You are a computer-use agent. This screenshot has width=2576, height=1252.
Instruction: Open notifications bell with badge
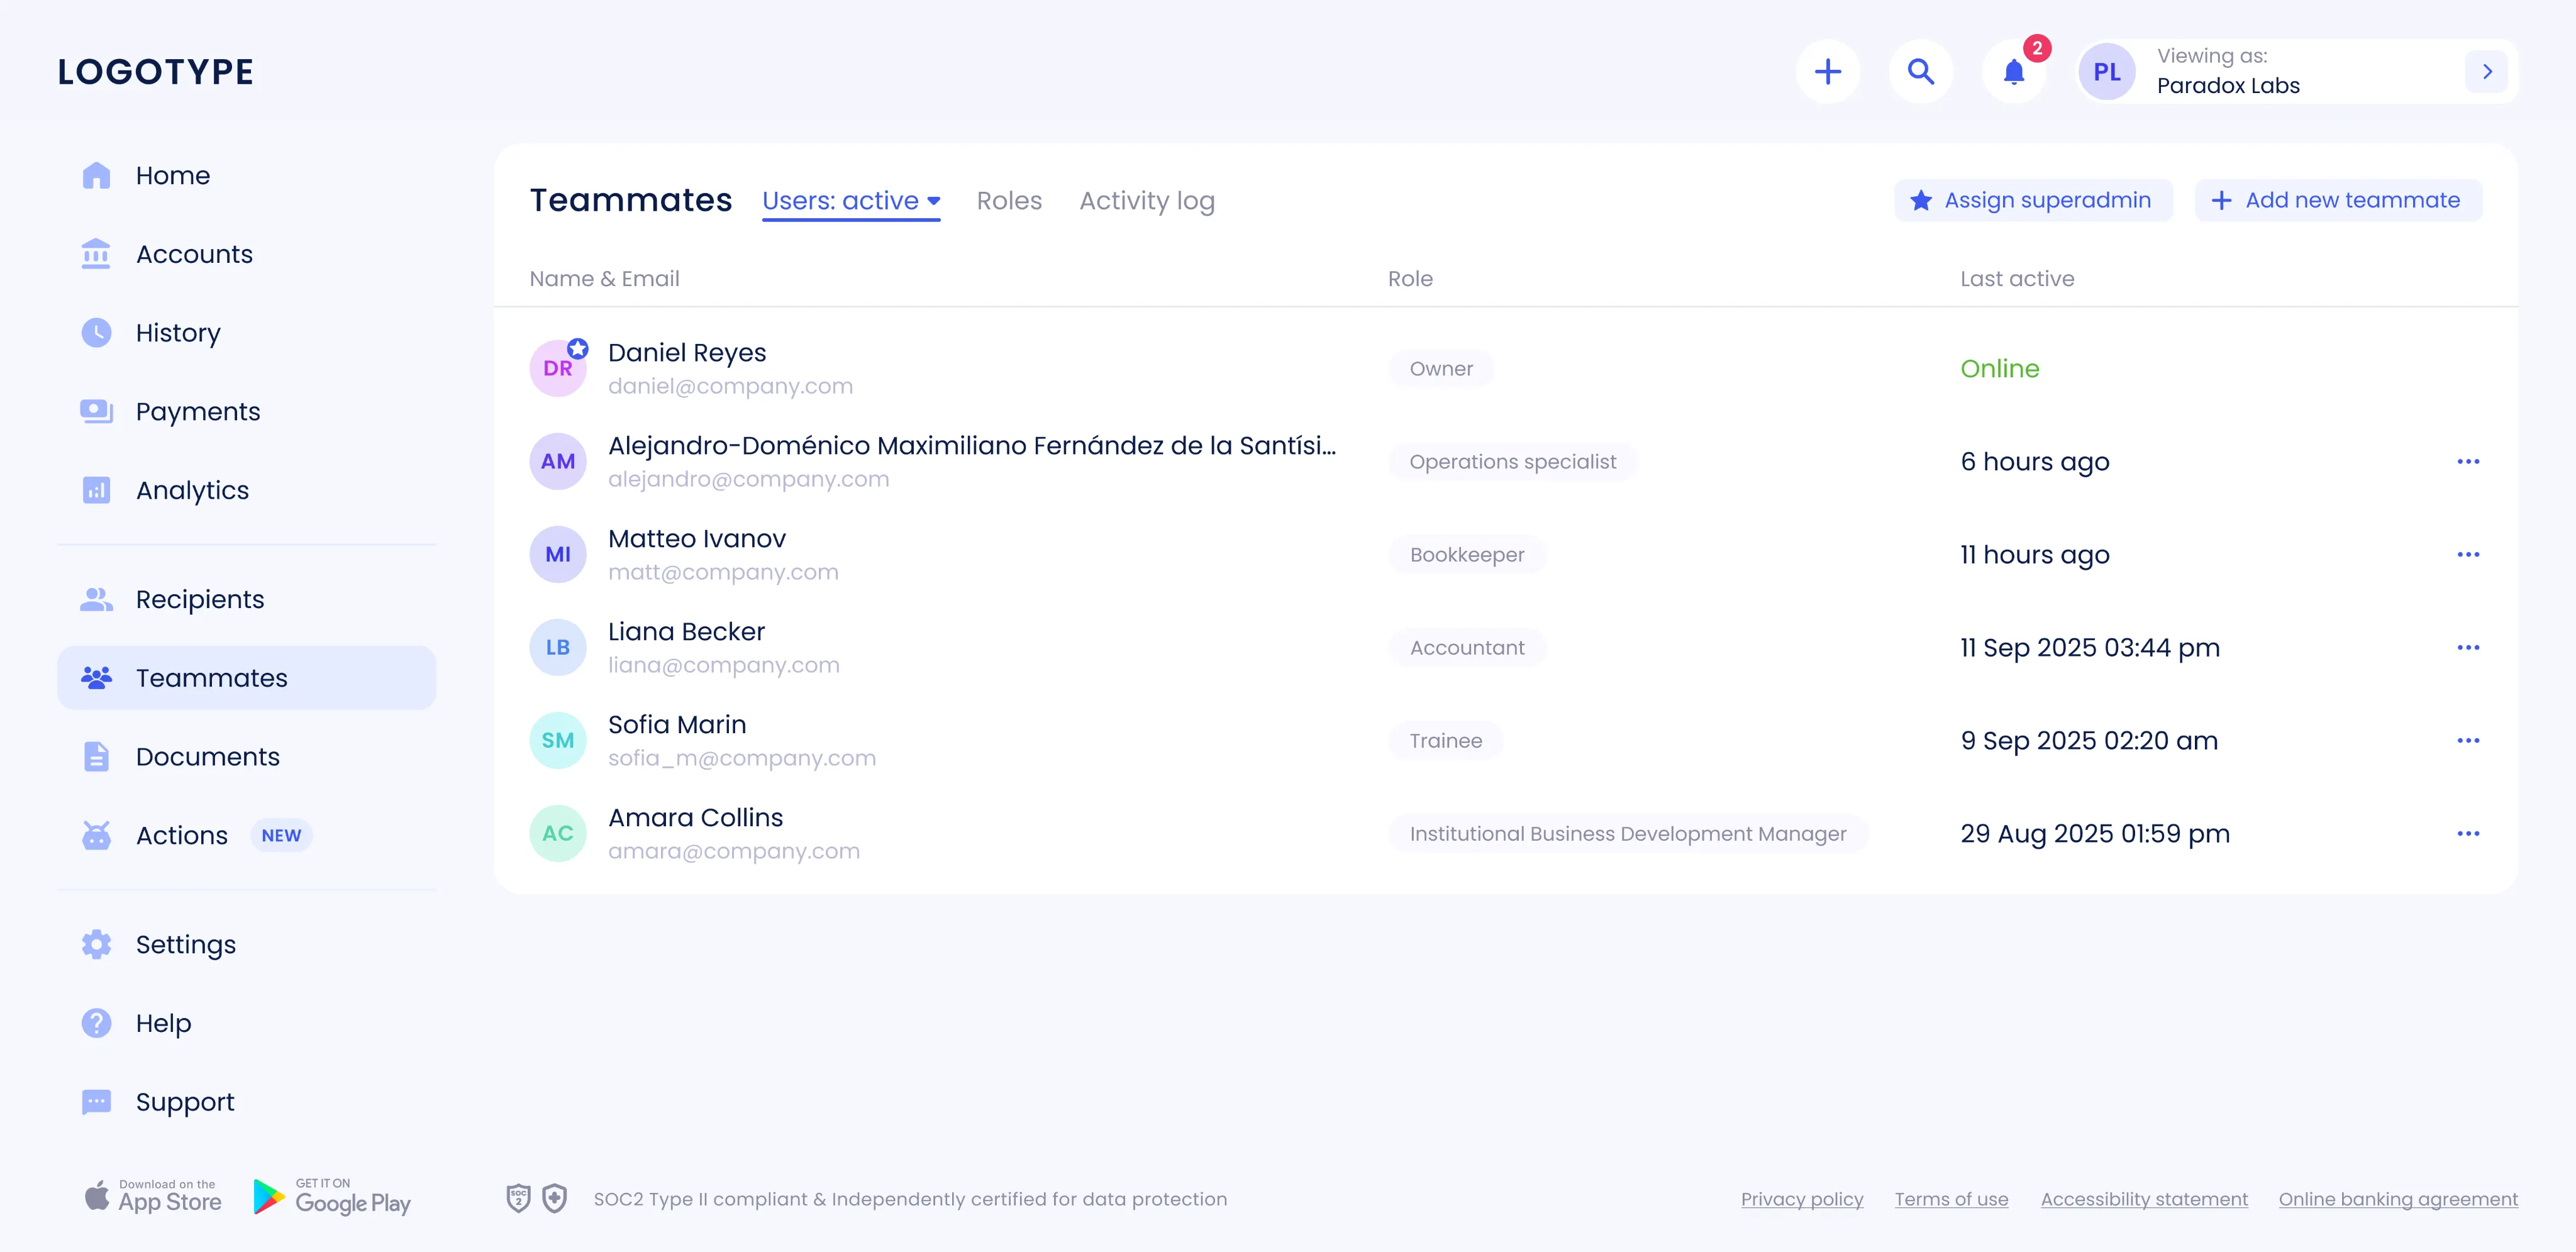[x=2014, y=71]
